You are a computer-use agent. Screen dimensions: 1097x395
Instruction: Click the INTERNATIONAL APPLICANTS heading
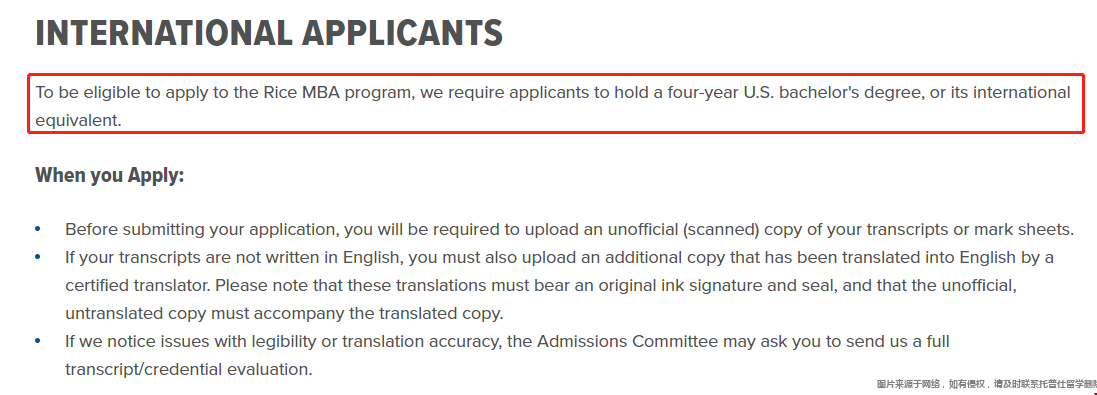pyautogui.click(x=269, y=33)
